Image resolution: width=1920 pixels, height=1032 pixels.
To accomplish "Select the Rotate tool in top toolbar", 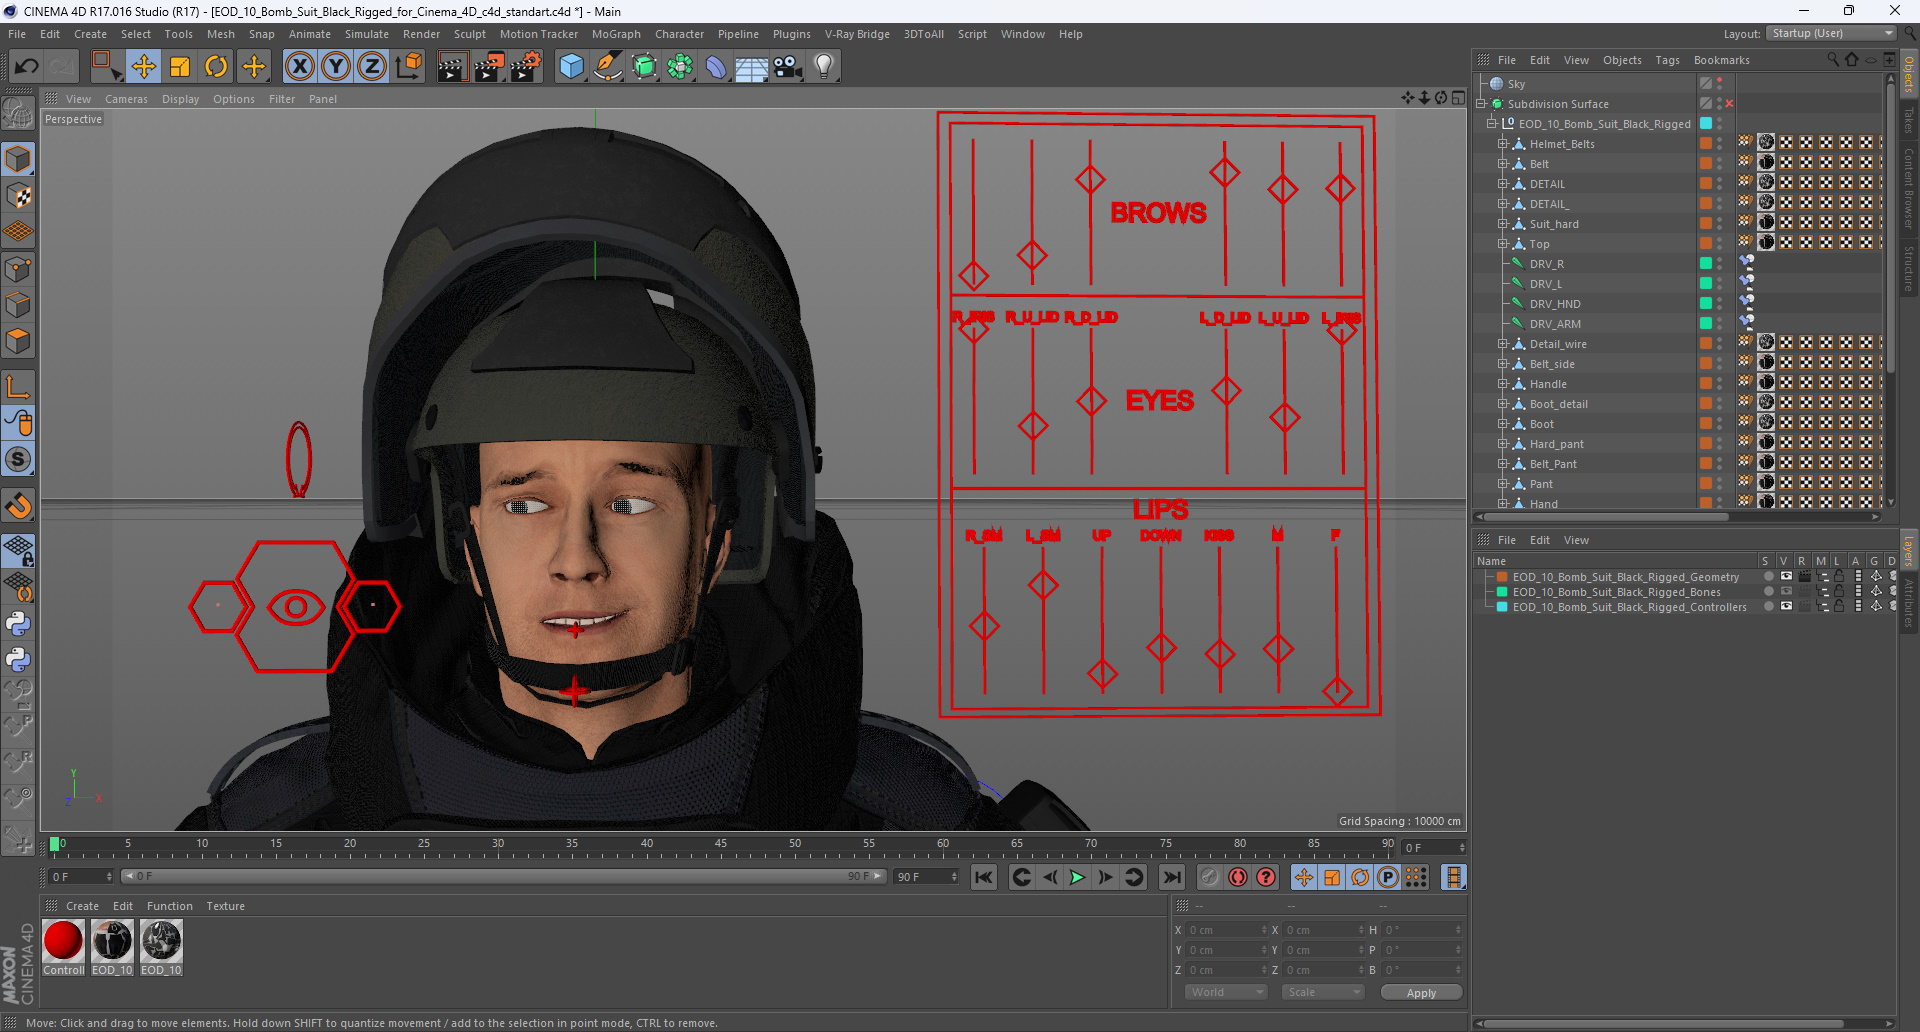I will (x=216, y=67).
